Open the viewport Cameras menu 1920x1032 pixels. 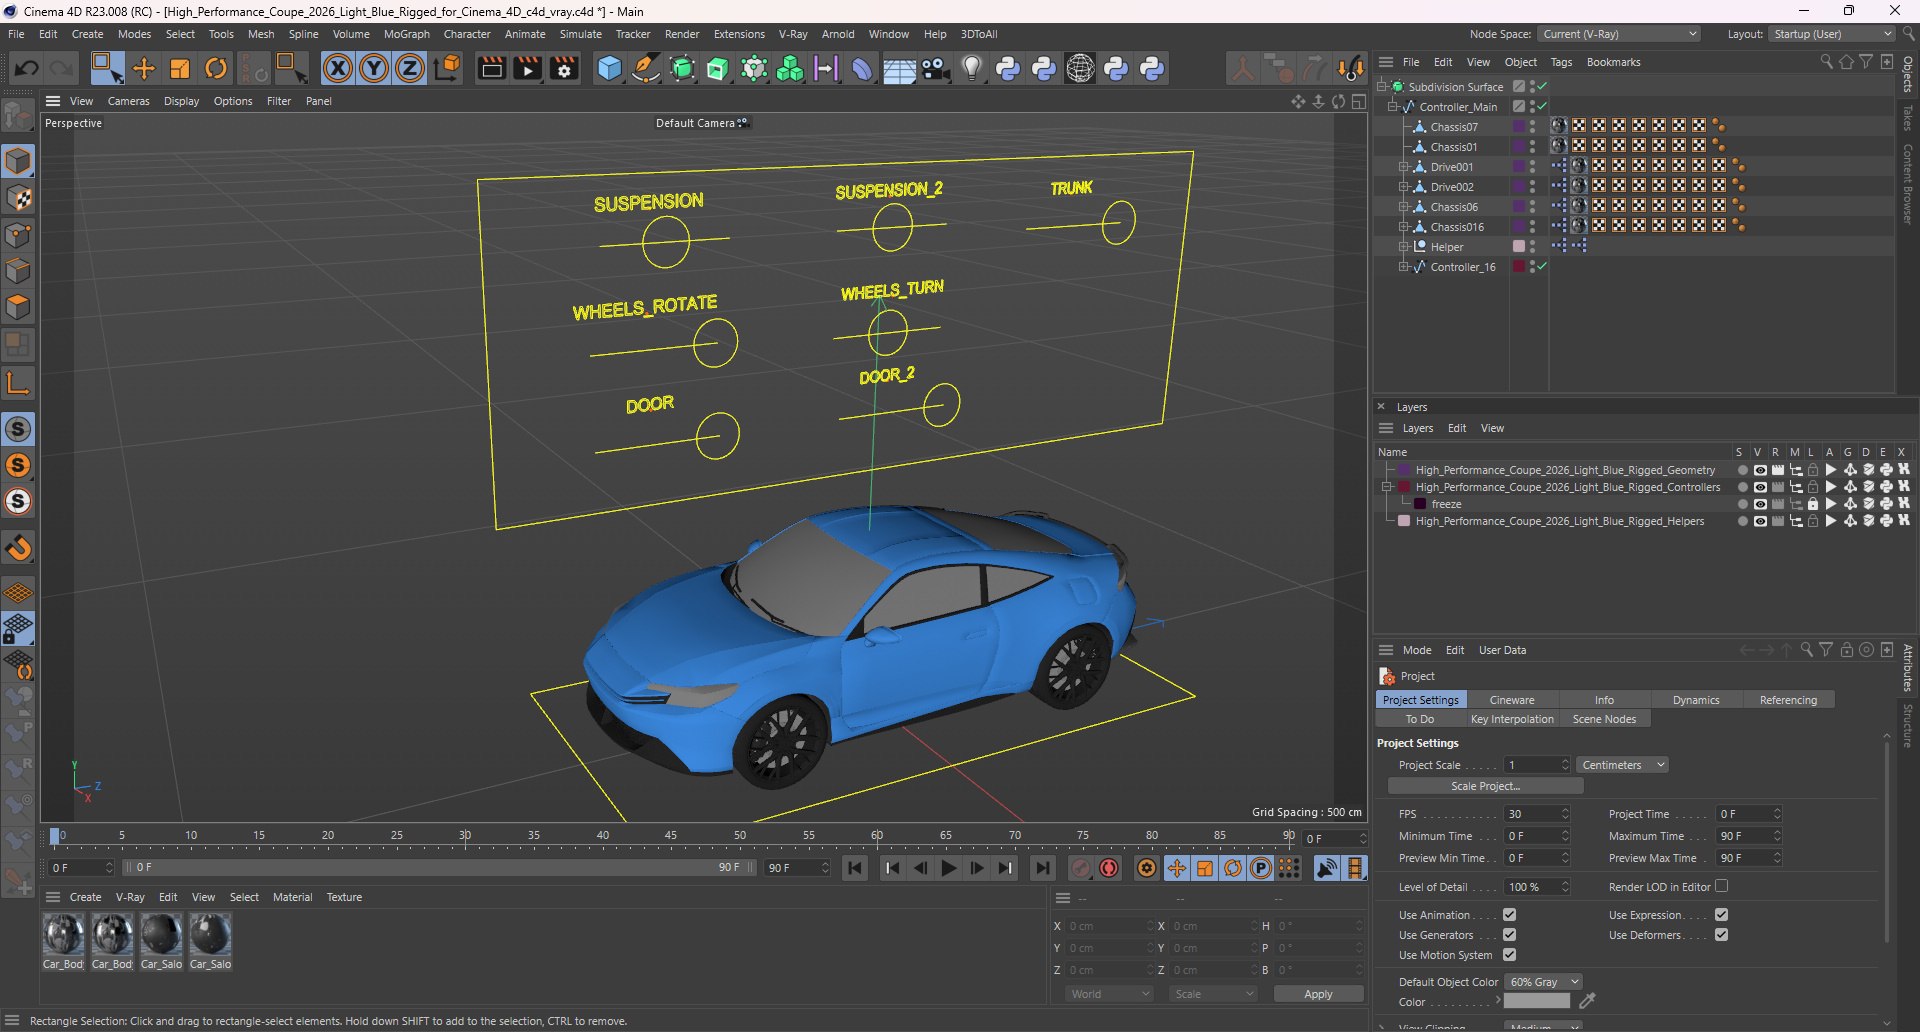pyautogui.click(x=128, y=101)
